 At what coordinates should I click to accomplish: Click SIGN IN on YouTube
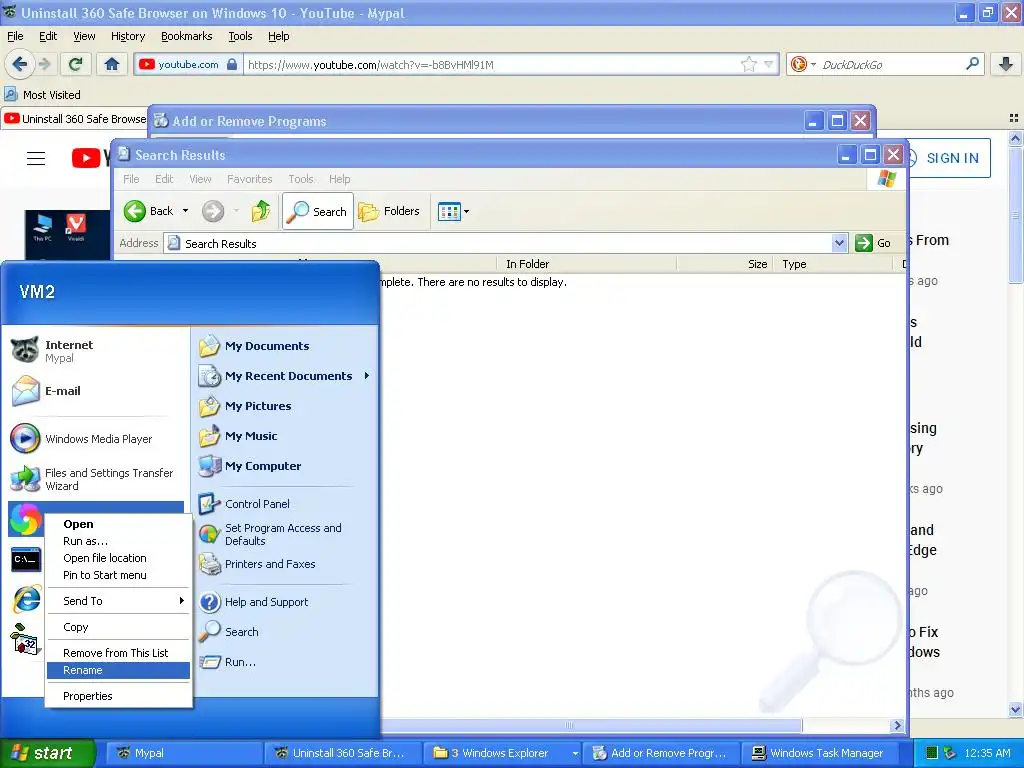[952, 158]
